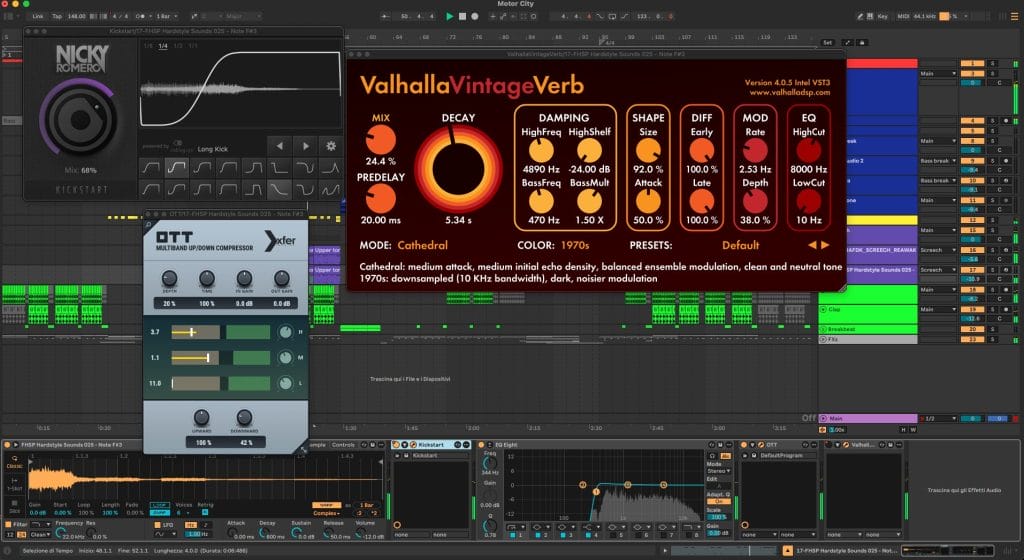
Task: Toggle the sampler Filter on/off switch
Action: coord(8,524)
